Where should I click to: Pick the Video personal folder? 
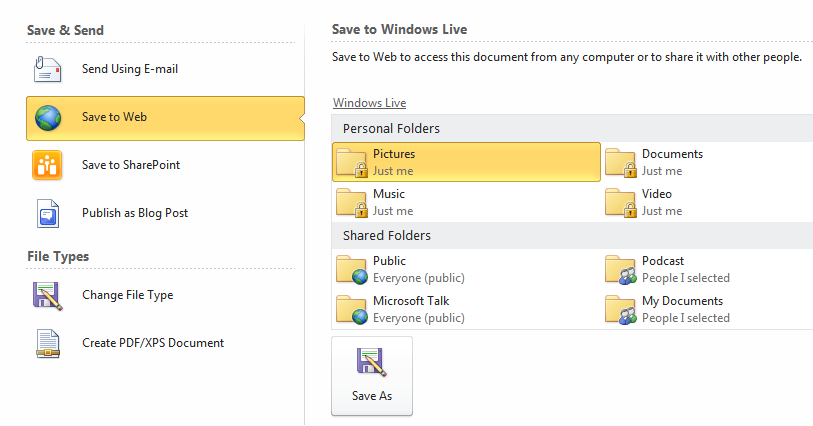[x=707, y=202]
